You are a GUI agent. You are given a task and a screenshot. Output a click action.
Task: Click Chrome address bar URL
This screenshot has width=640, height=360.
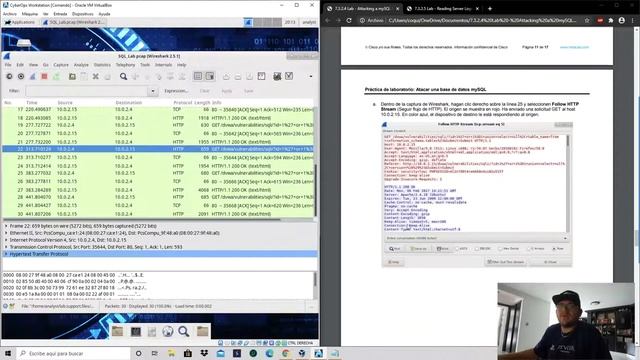pyautogui.click(x=482, y=20)
